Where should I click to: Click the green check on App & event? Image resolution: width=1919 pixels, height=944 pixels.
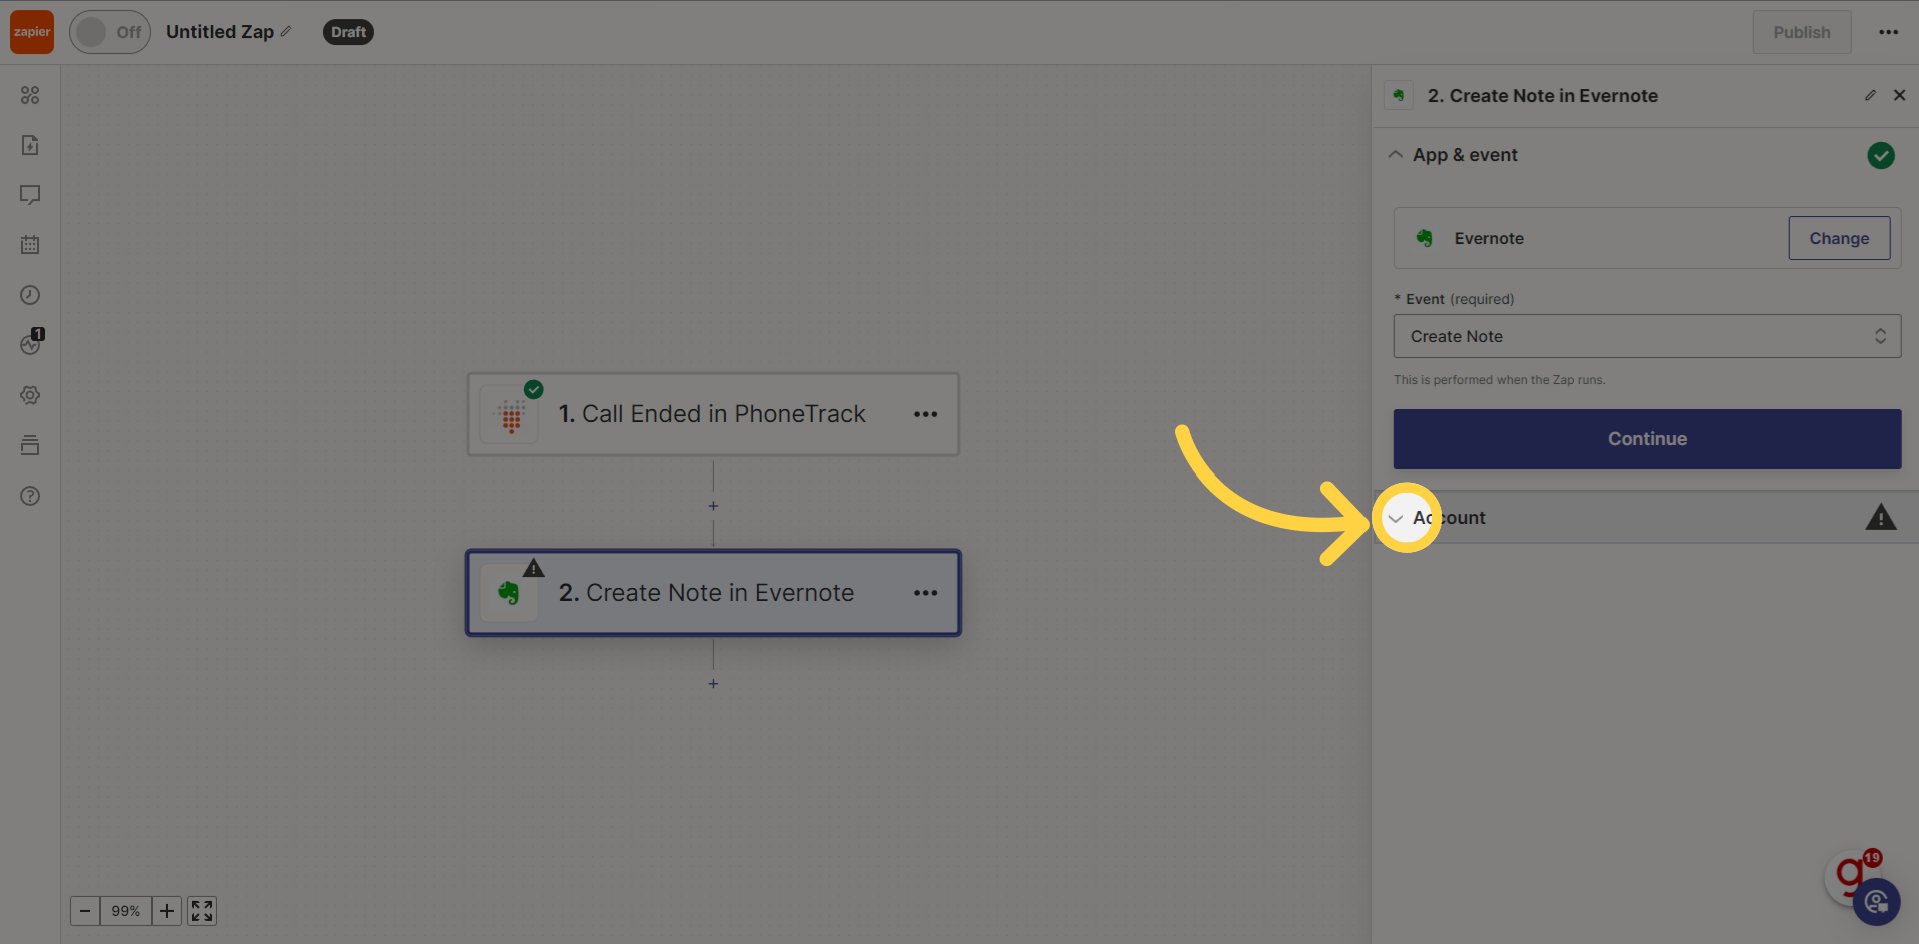pos(1881,155)
